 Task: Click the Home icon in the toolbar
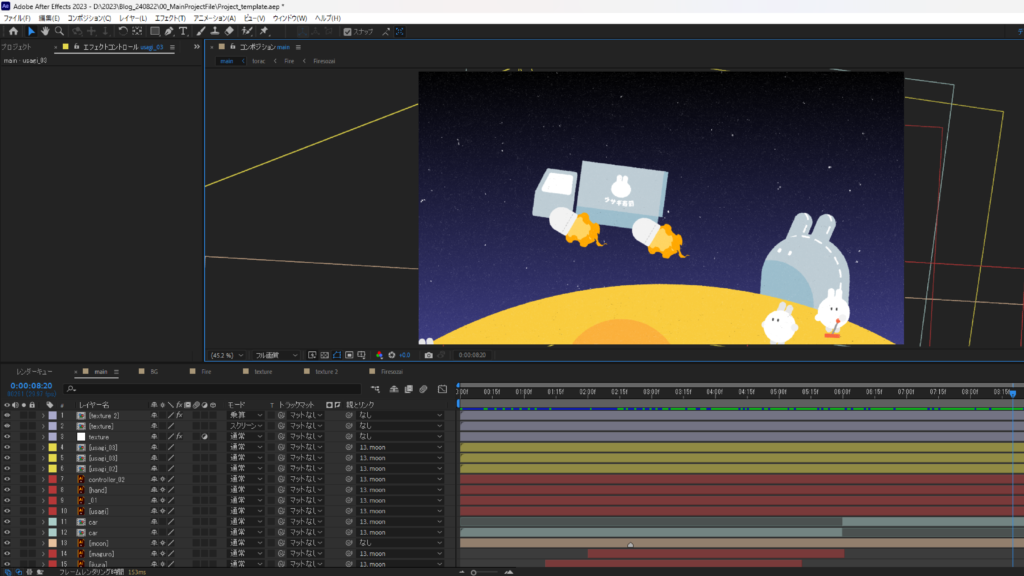(x=15, y=31)
